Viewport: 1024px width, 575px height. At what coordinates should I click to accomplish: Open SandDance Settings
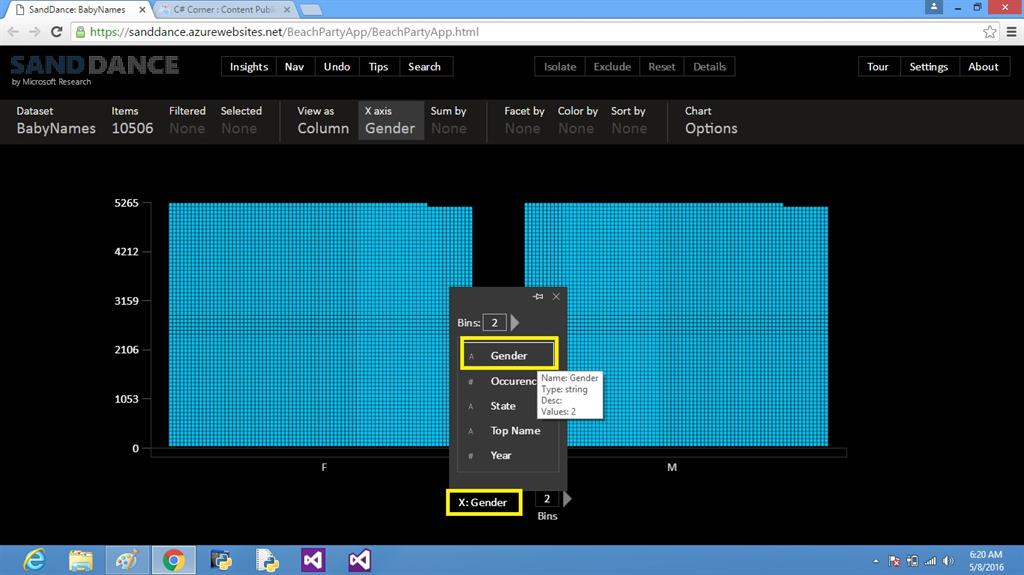[x=929, y=67]
